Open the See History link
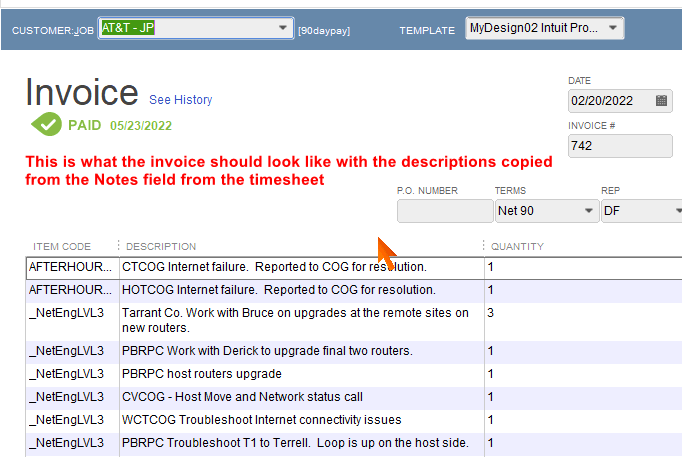 point(181,100)
